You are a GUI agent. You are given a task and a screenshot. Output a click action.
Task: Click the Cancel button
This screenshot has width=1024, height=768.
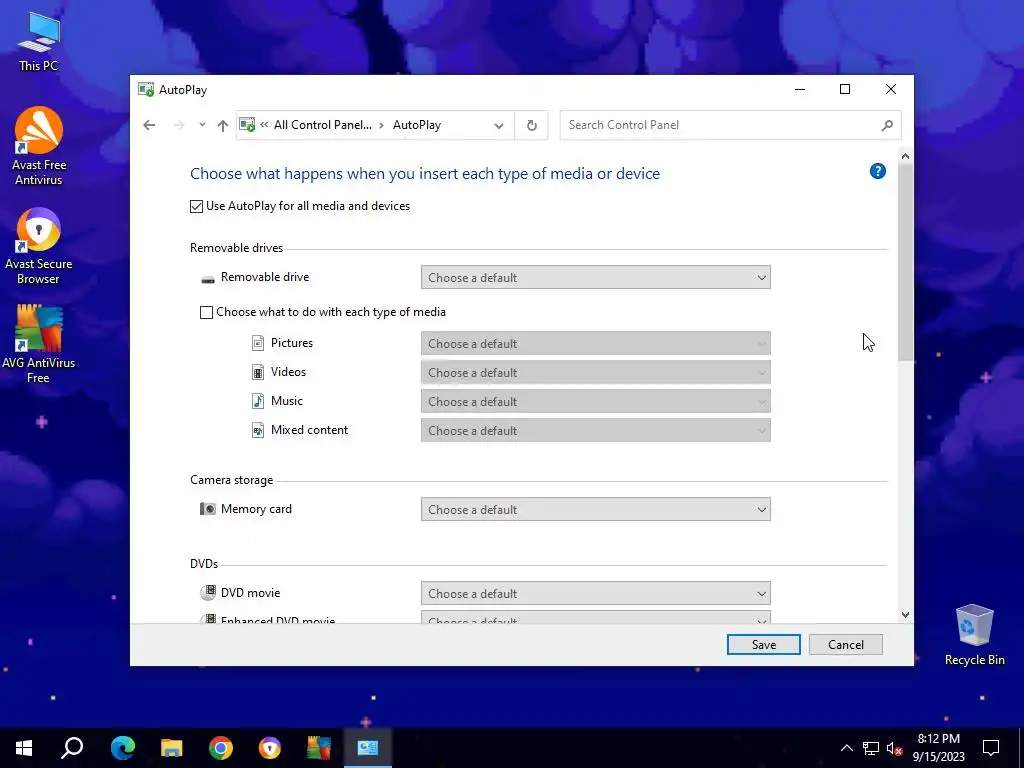pos(846,645)
